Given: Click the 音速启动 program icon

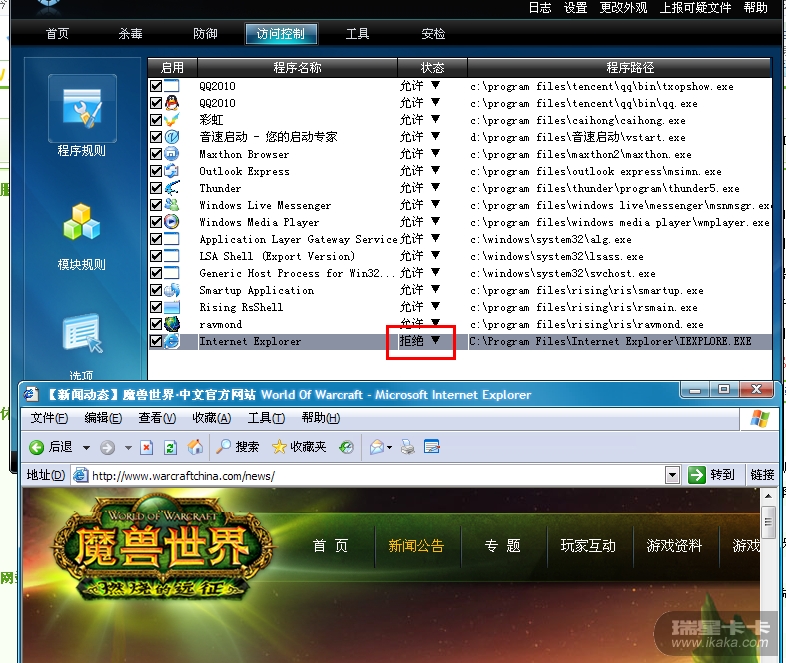Looking at the screenshot, I should click(x=172, y=137).
